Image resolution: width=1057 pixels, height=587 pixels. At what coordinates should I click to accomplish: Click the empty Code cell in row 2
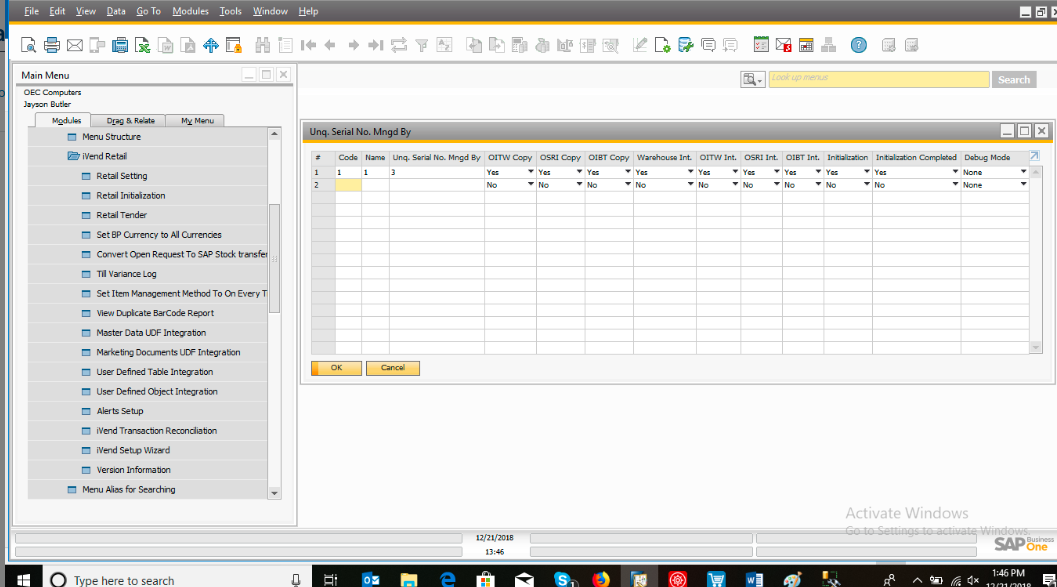coord(348,185)
